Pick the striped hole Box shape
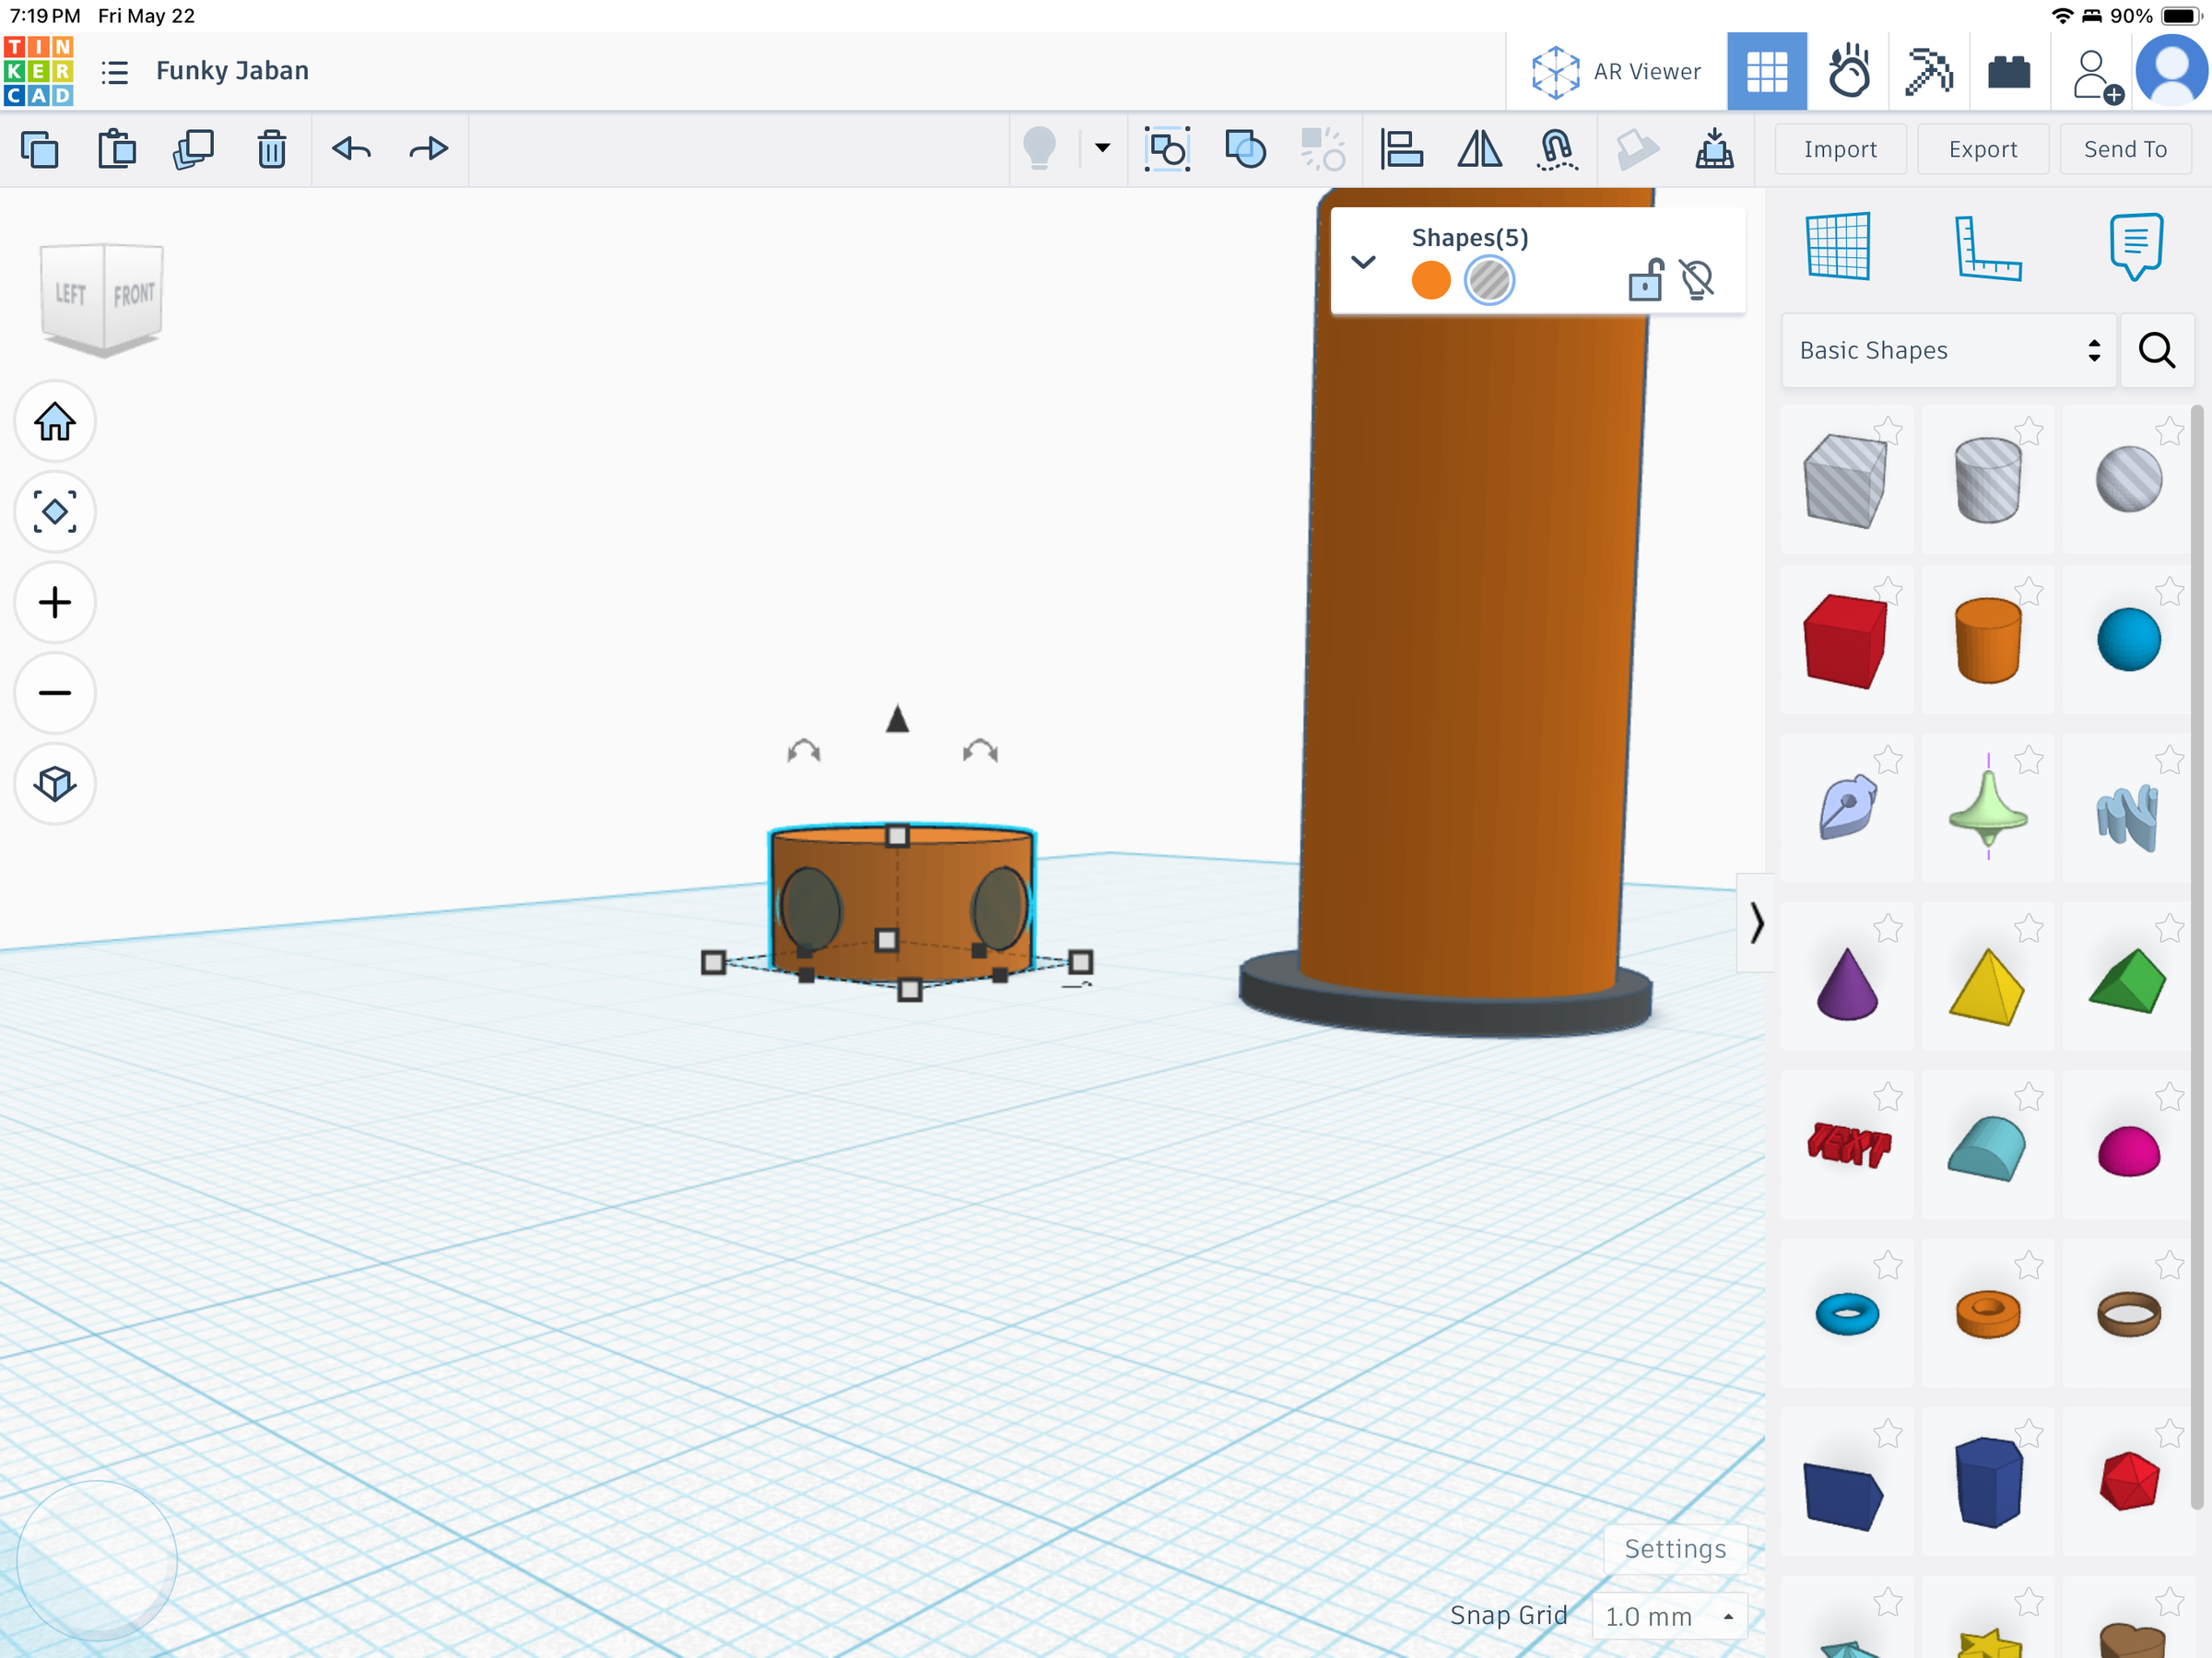 1846,480
